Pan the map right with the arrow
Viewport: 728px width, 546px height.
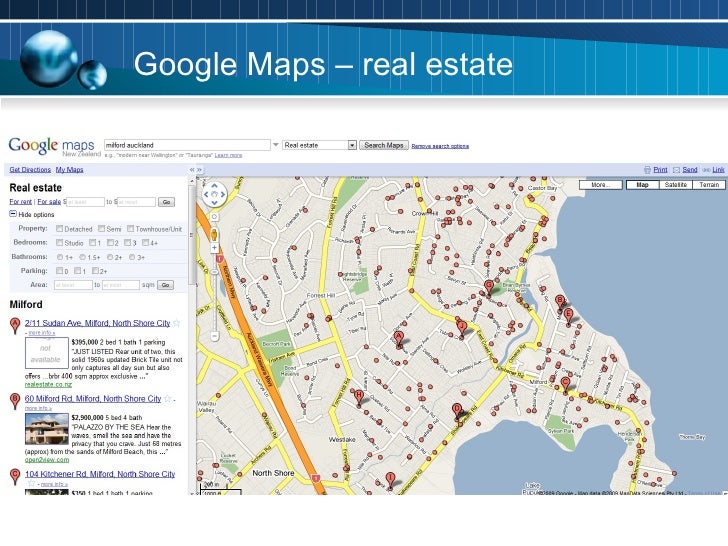(x=223, y=195)
